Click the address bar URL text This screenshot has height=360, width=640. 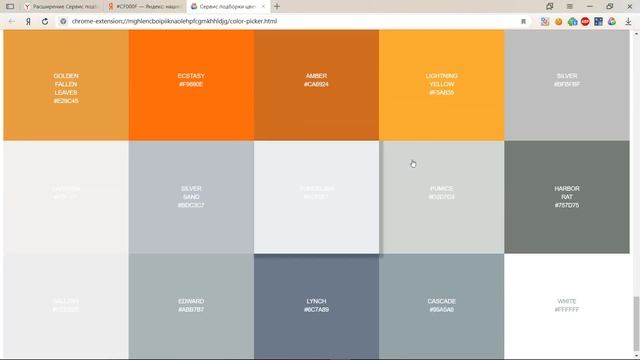[174, 21]
